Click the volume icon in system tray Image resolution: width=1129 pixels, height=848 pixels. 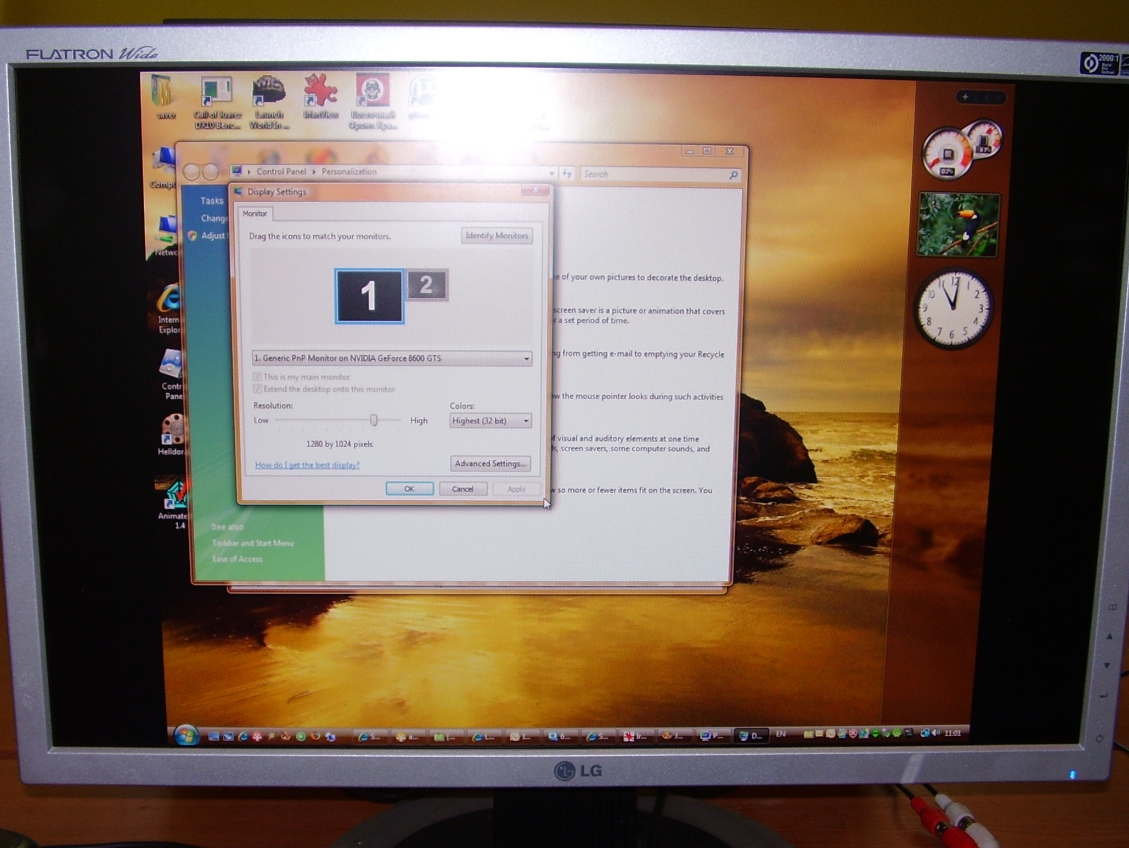point(935,733)
